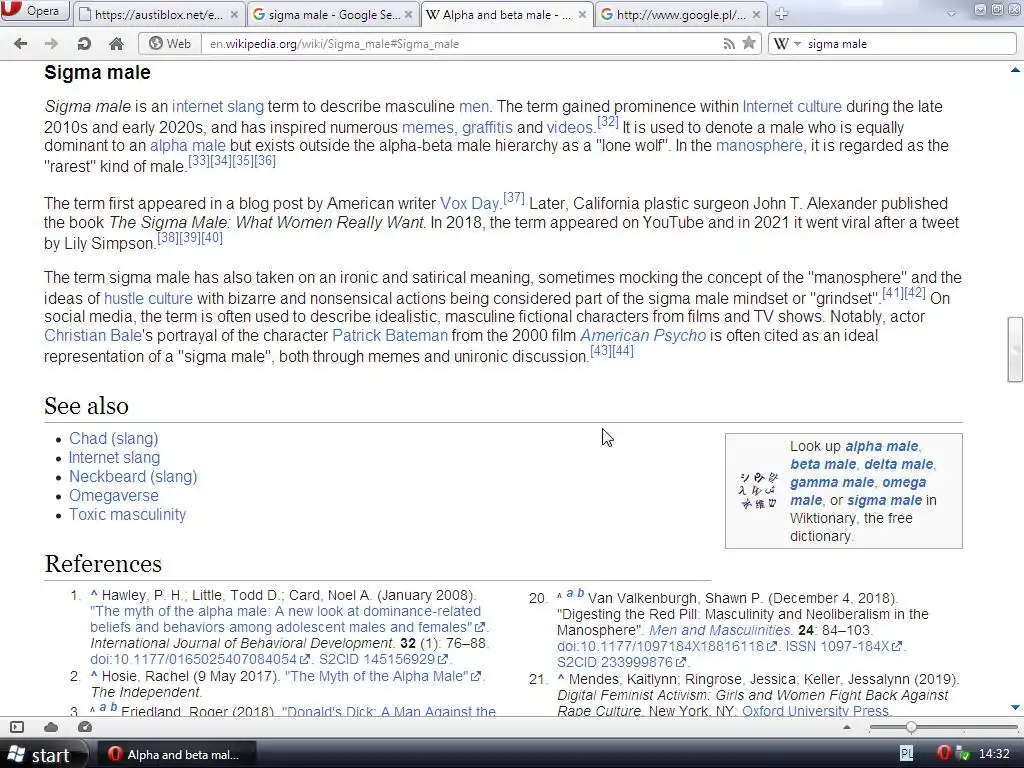Focus the search field containing sigma male
Image resolution: width=1024 pixels, height=768 pixels.
(x=908, y=44)
